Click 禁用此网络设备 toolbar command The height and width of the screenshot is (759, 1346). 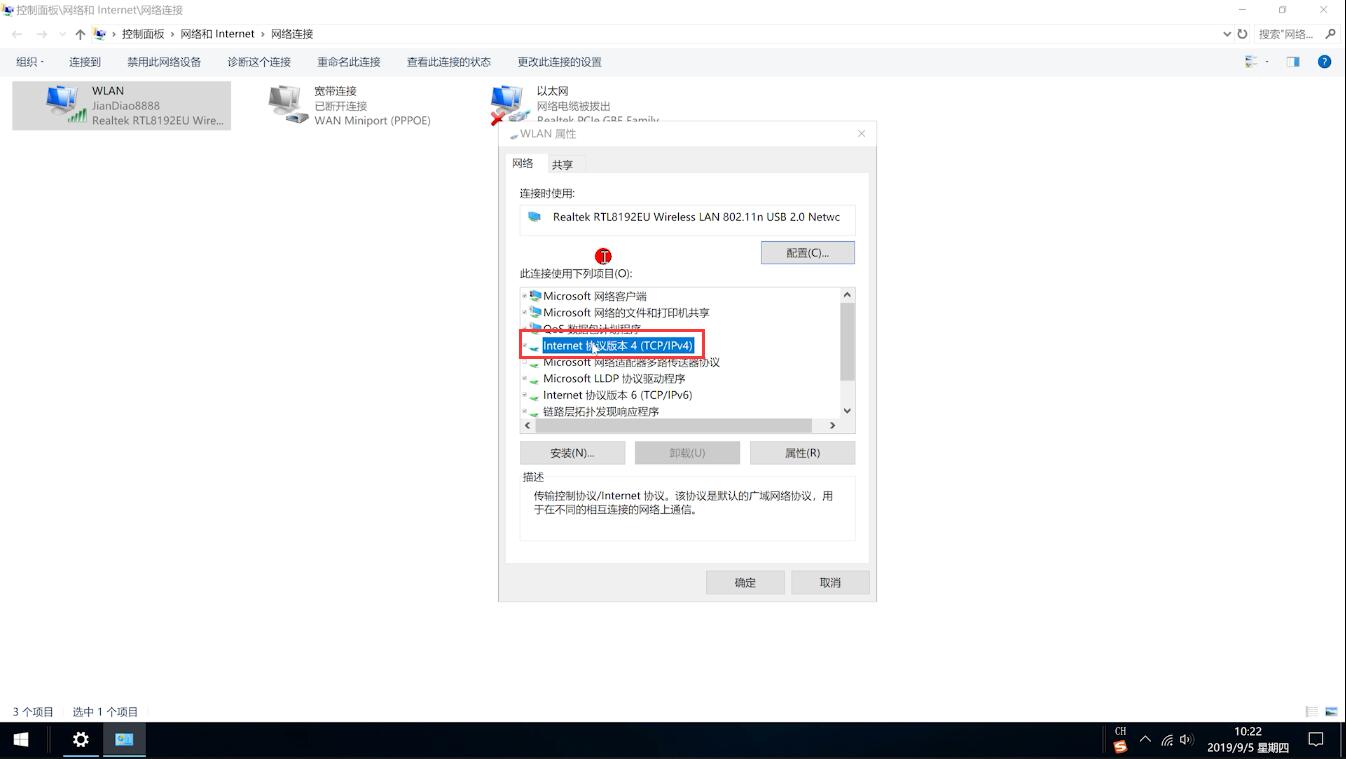(x=164, y=62)
